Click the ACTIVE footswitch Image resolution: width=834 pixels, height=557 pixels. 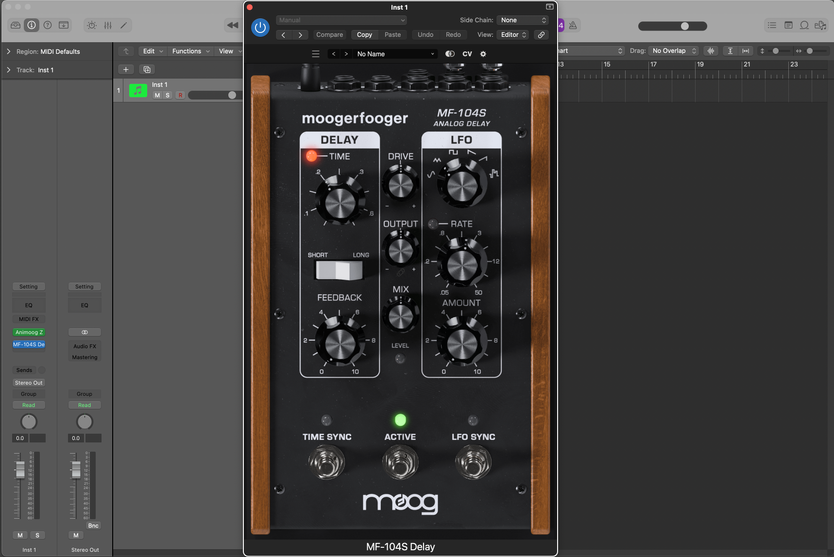[x=400, y=462]
